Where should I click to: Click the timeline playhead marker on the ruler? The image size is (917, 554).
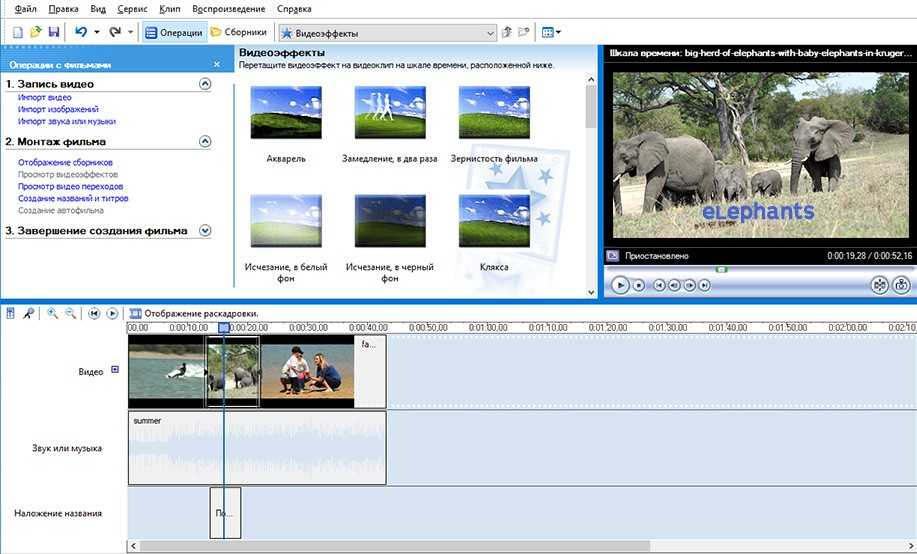(223, 328)
